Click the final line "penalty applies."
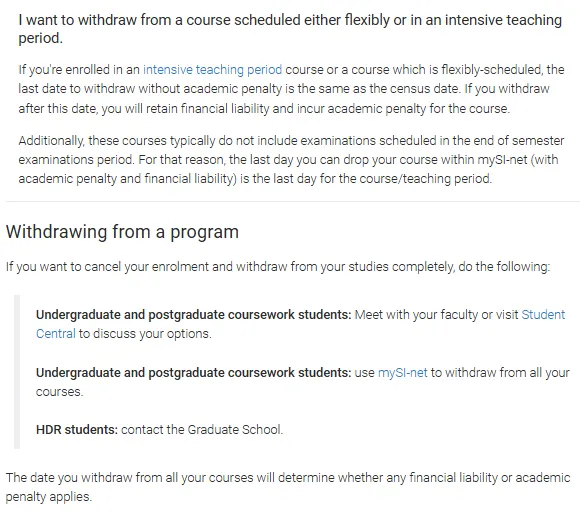 point(48,496)
